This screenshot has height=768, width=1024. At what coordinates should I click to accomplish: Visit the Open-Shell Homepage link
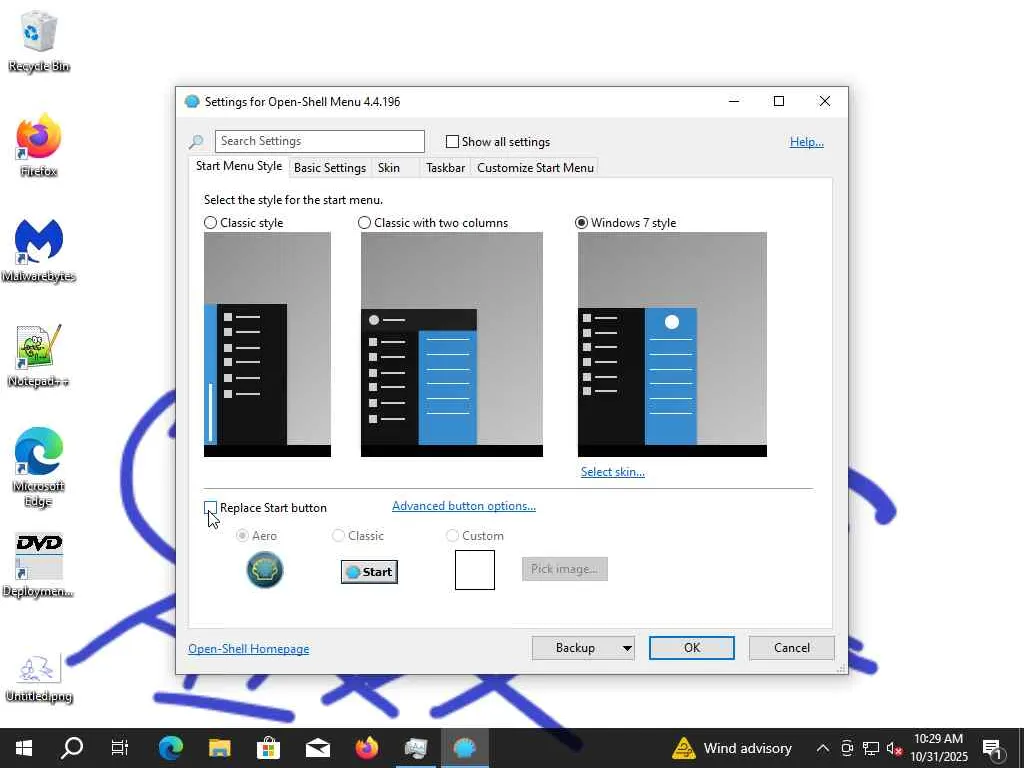[x=249, y=648]
